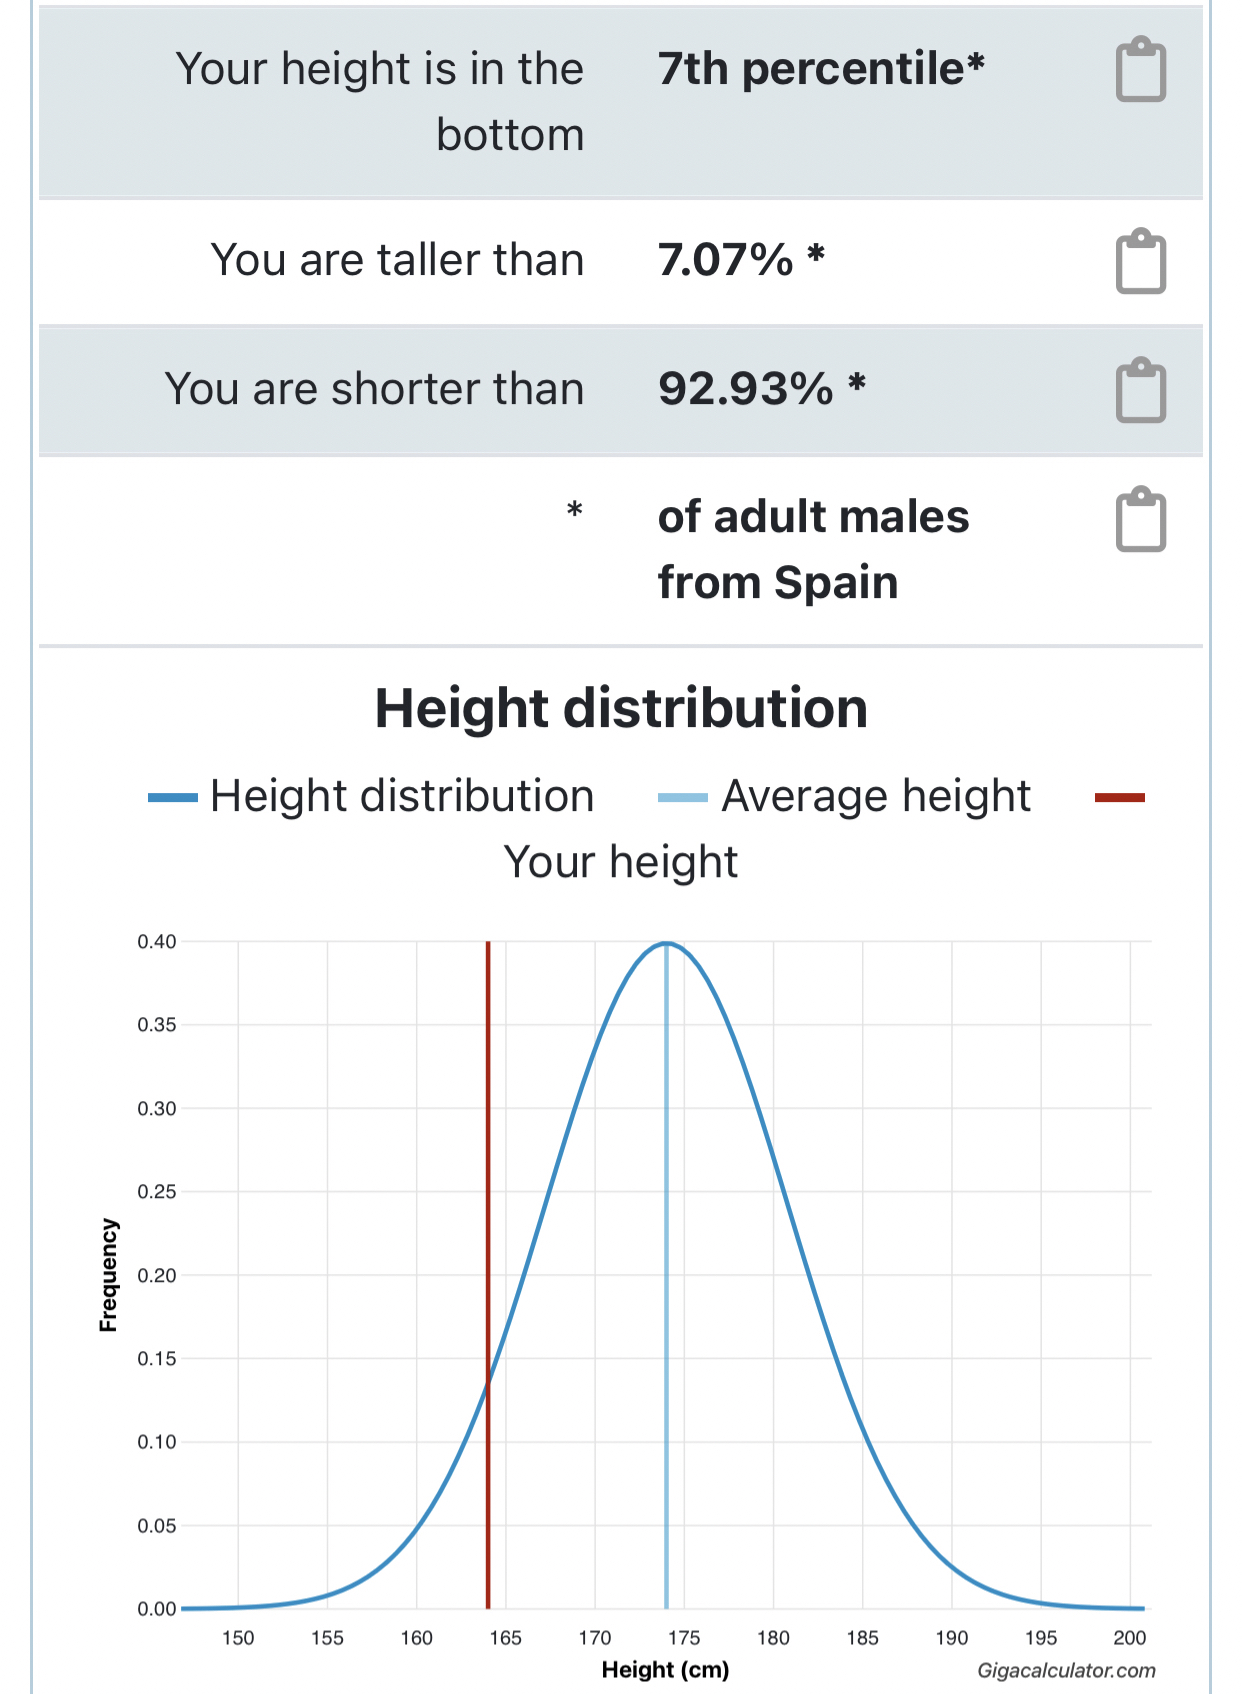Click the "Height (cm)" x-axis label
Image resolution: width=1242 pixels, height=1694 pixels.
665,1669
